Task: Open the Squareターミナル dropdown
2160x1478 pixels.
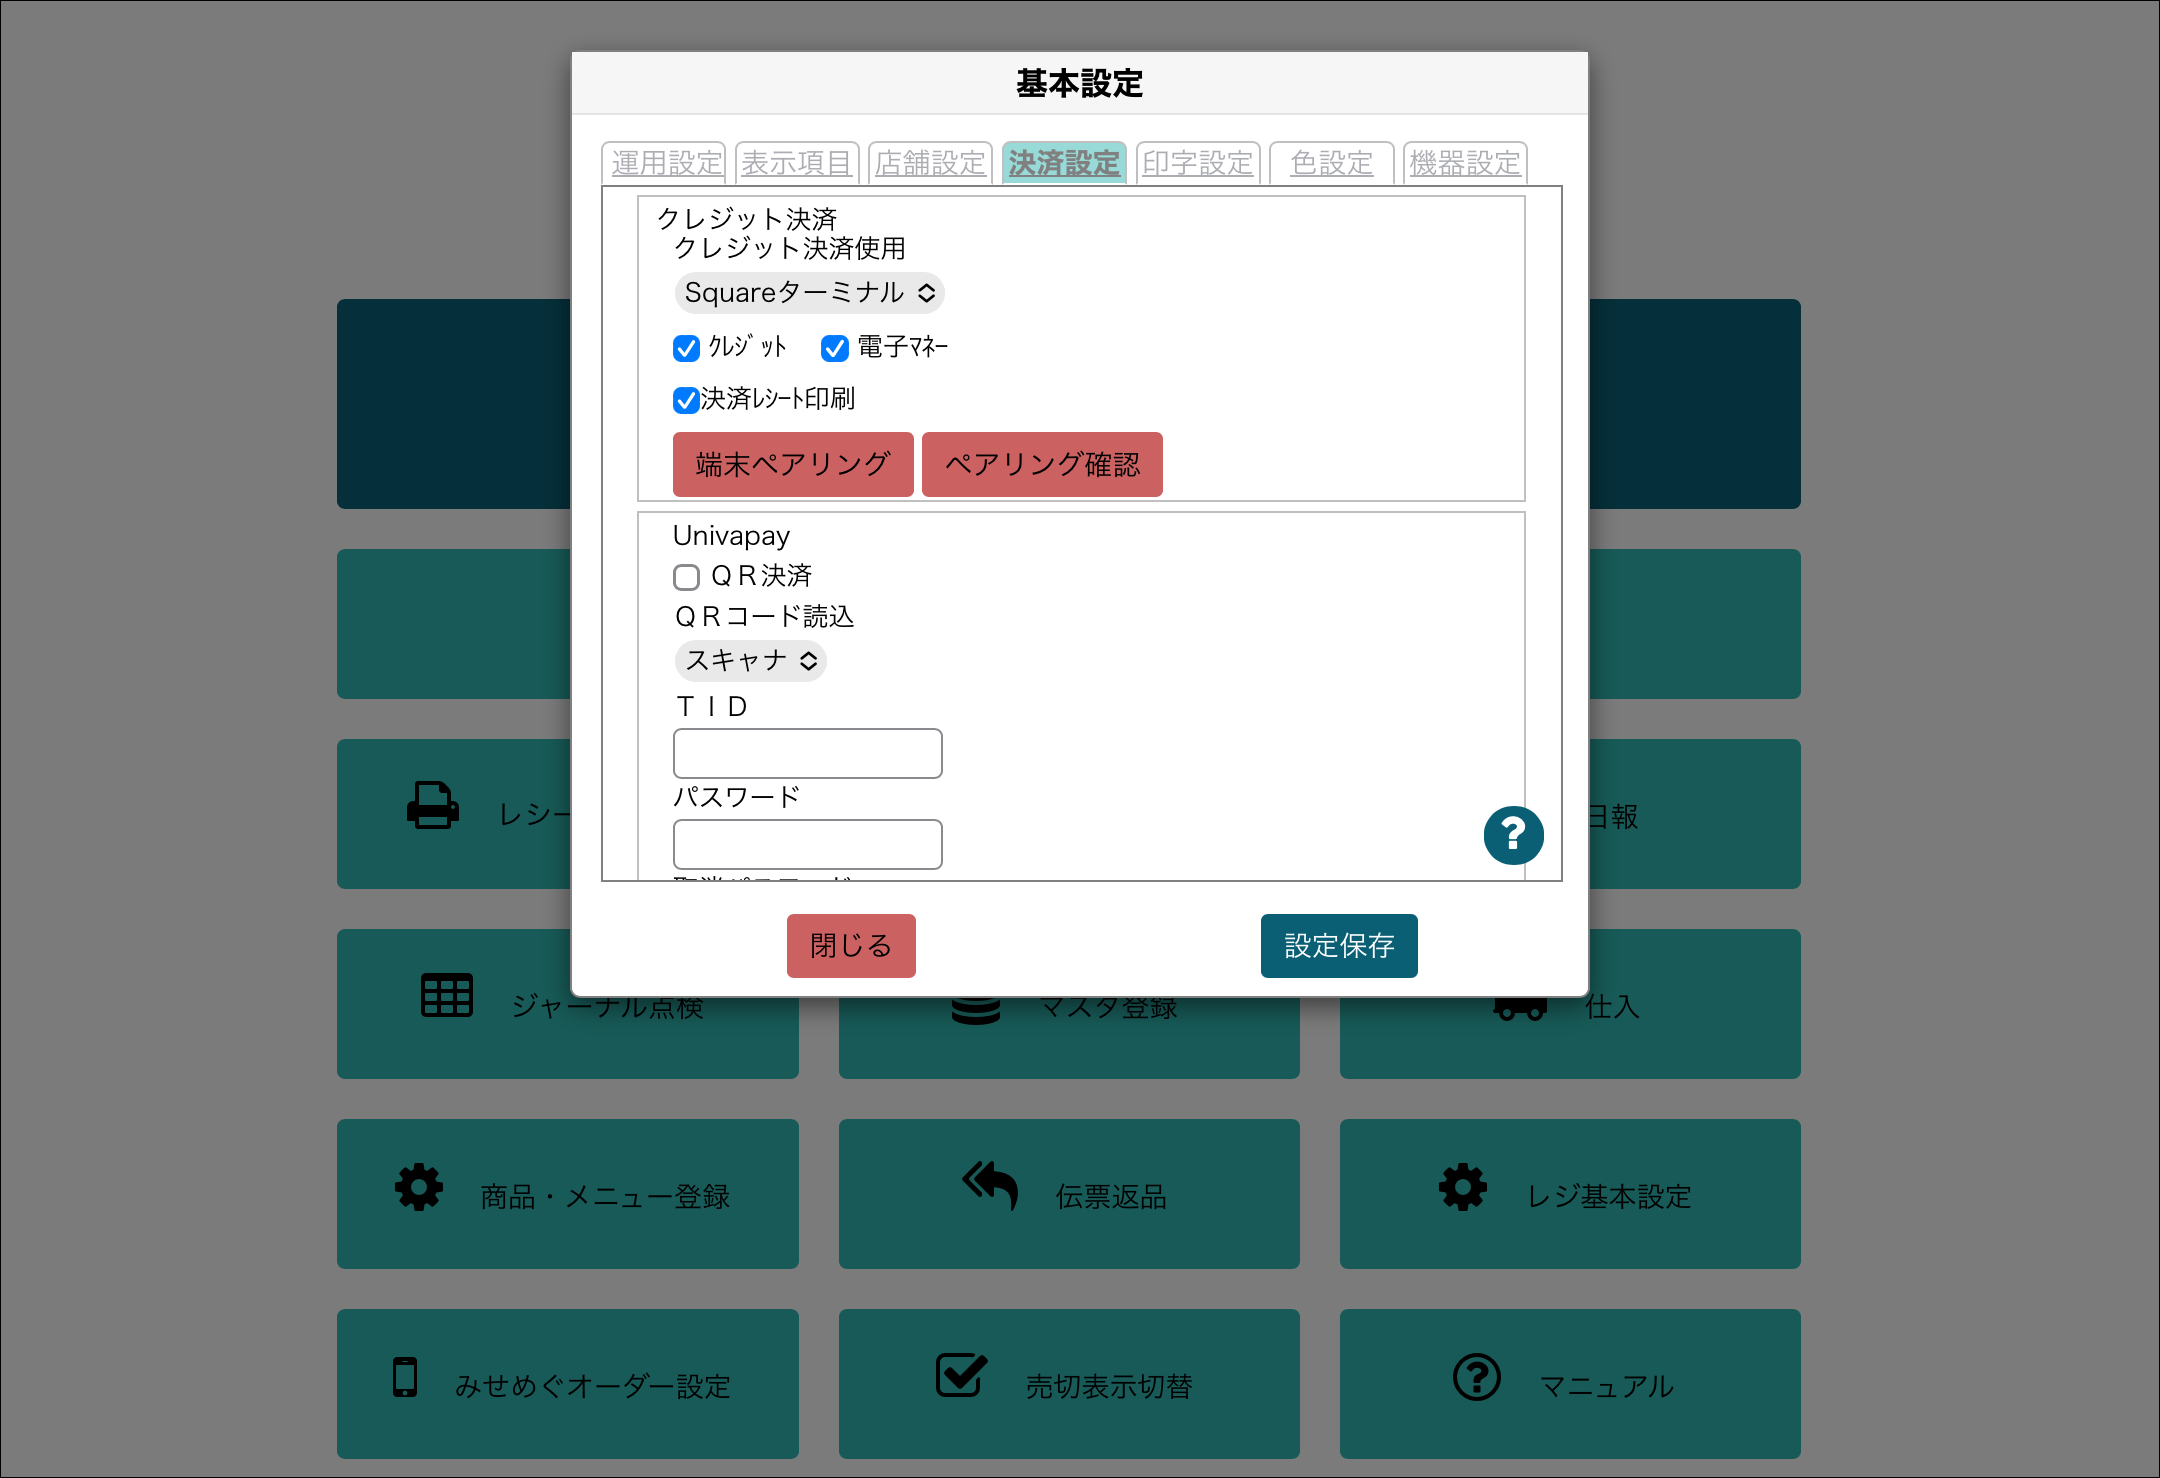Action: point(809,293)
